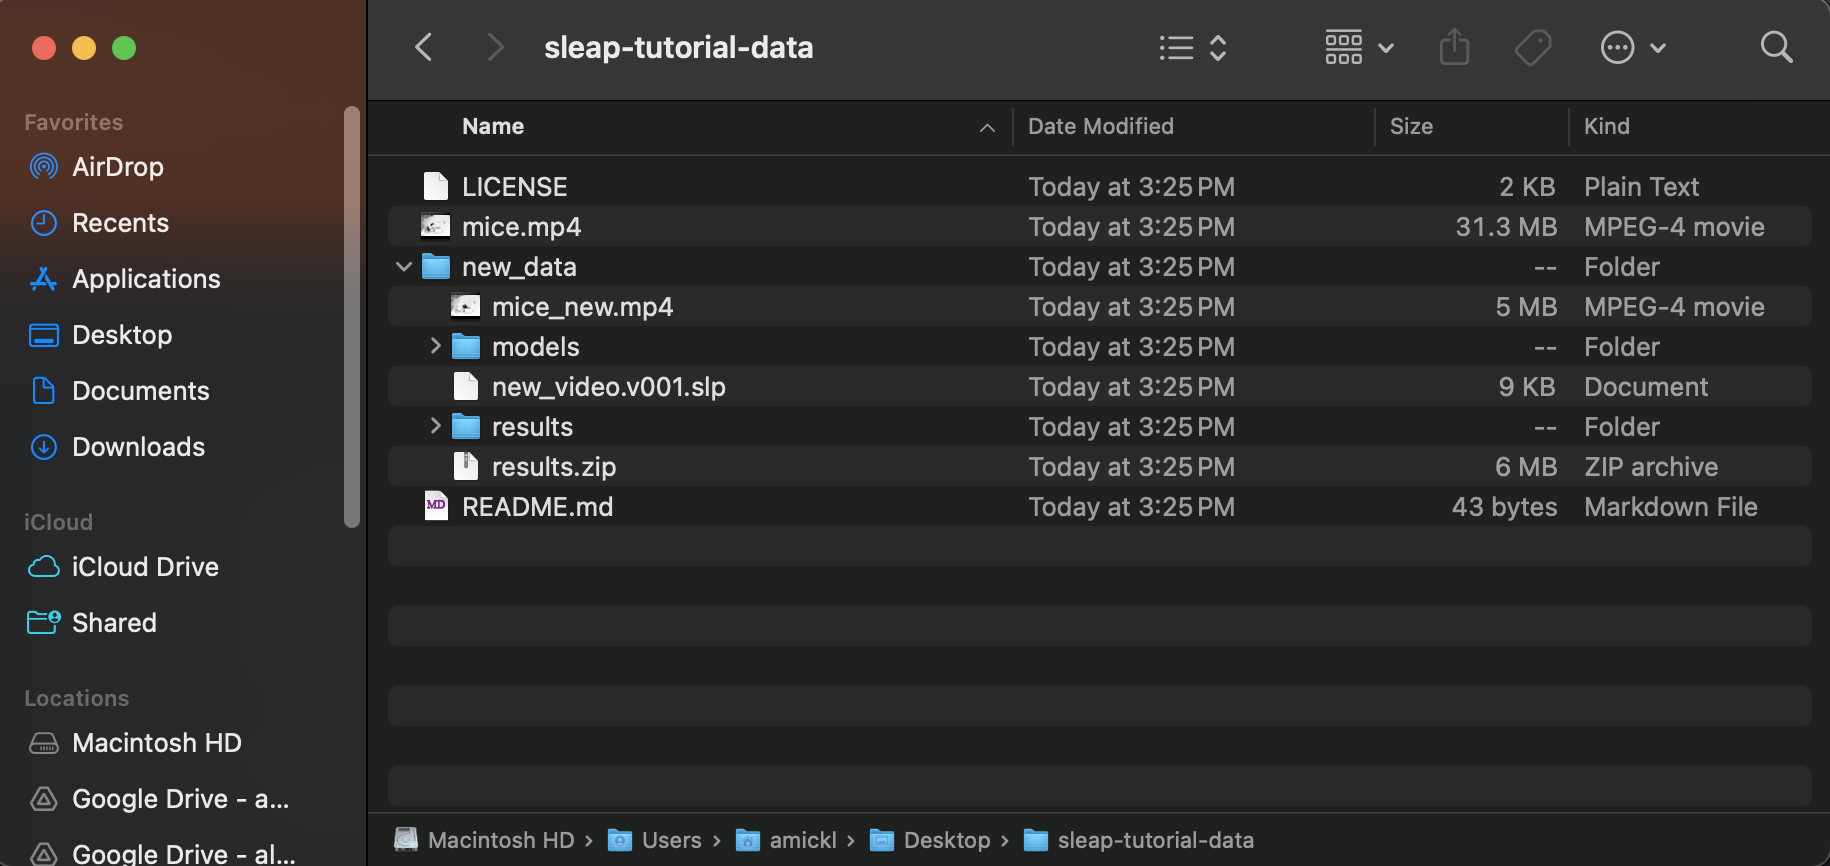
Task: Select the models folder icon
Action: coord(466,347)
